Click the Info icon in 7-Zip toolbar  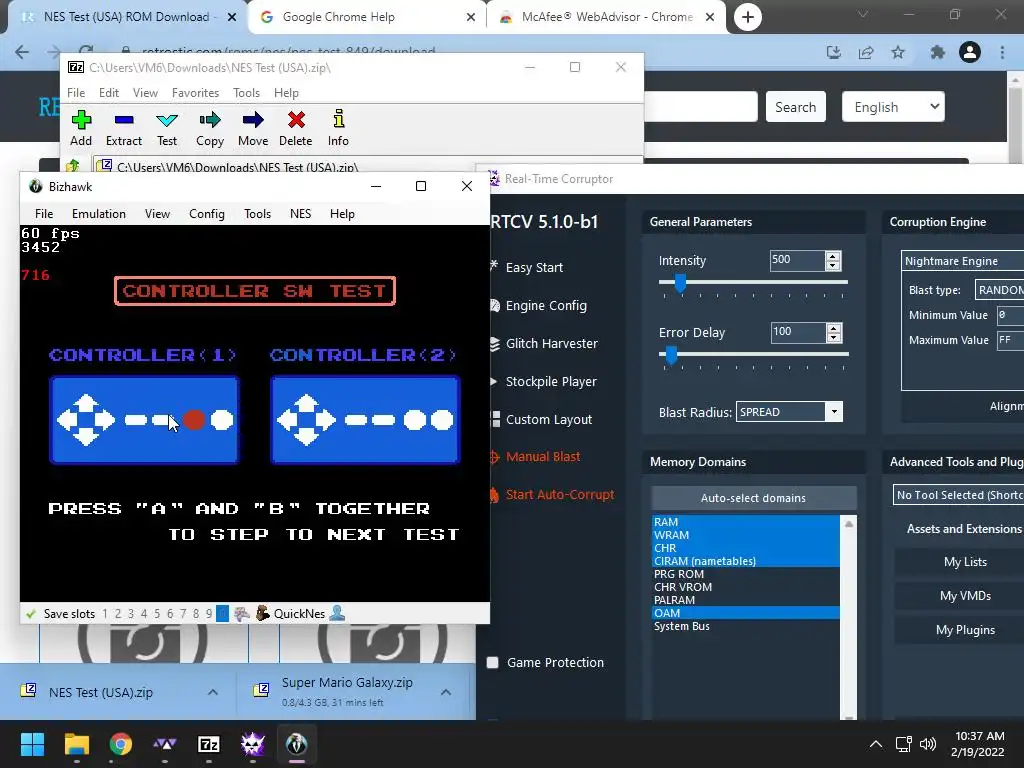click(338, 119)
